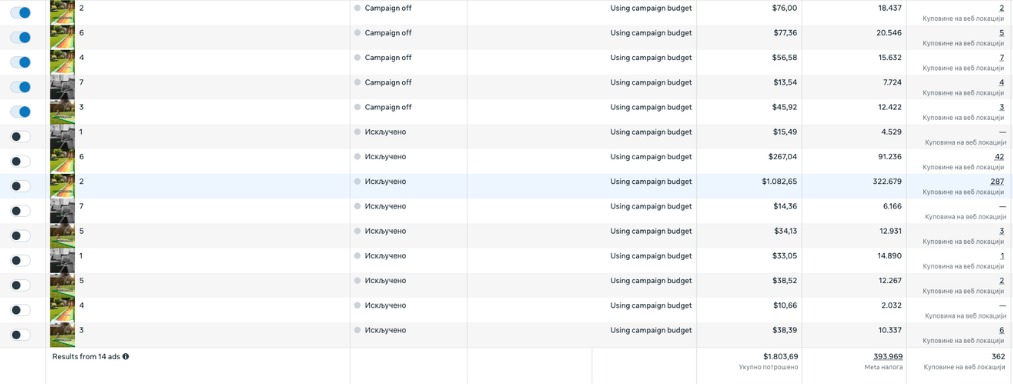1013x384 pixels.
Task: Turn on the toggle for the $34,13 ad
Action: click(20, 235)
